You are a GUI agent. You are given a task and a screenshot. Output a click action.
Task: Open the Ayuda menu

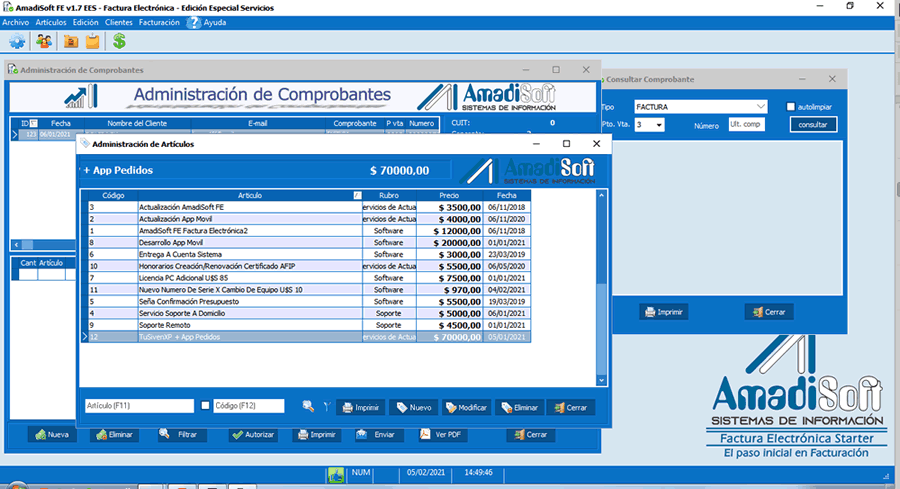click(x=215, y=22)
